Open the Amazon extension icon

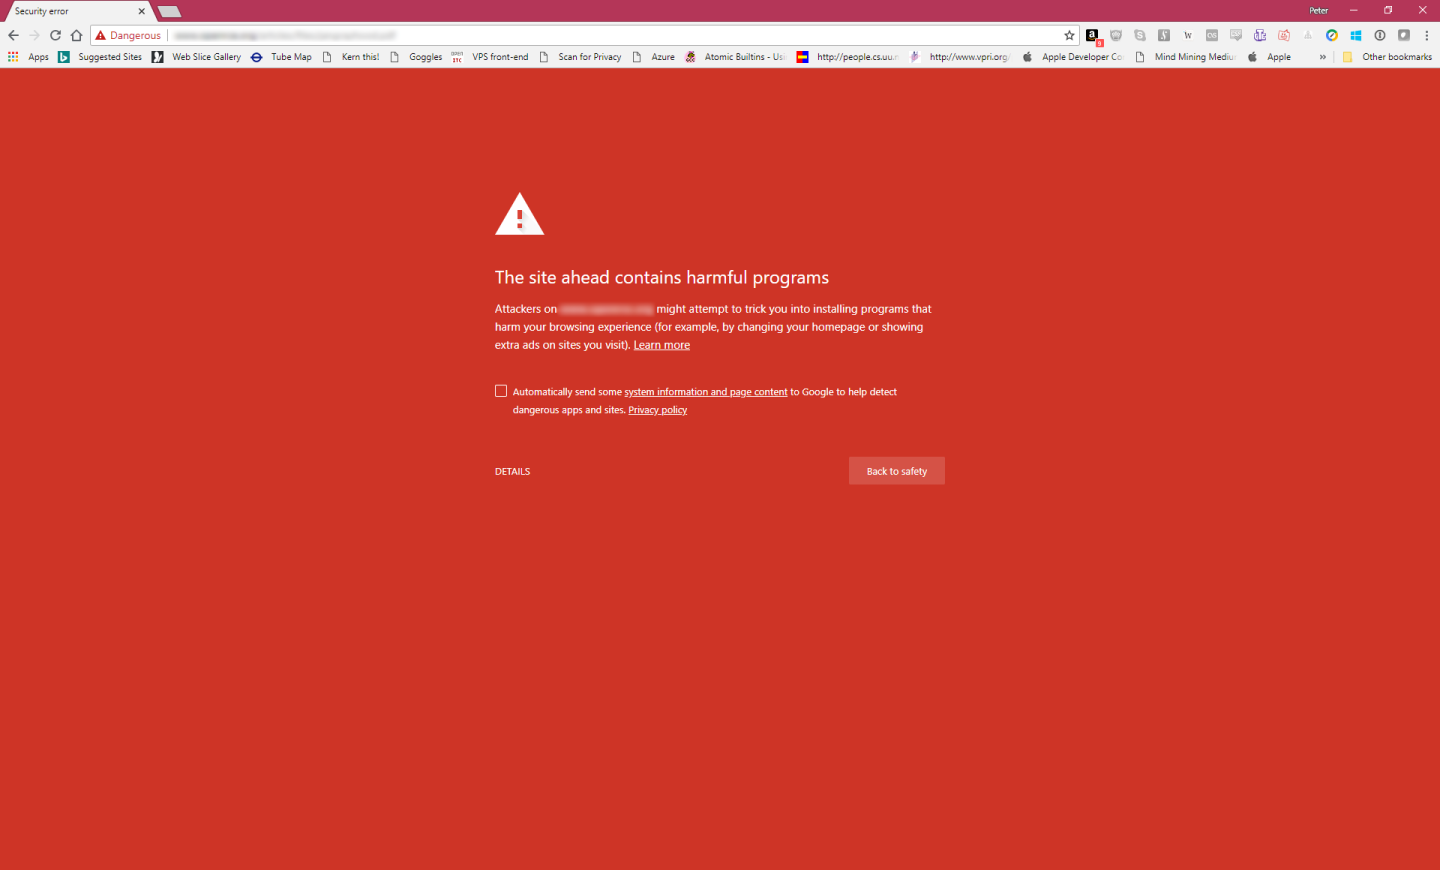pos(1092,34)
